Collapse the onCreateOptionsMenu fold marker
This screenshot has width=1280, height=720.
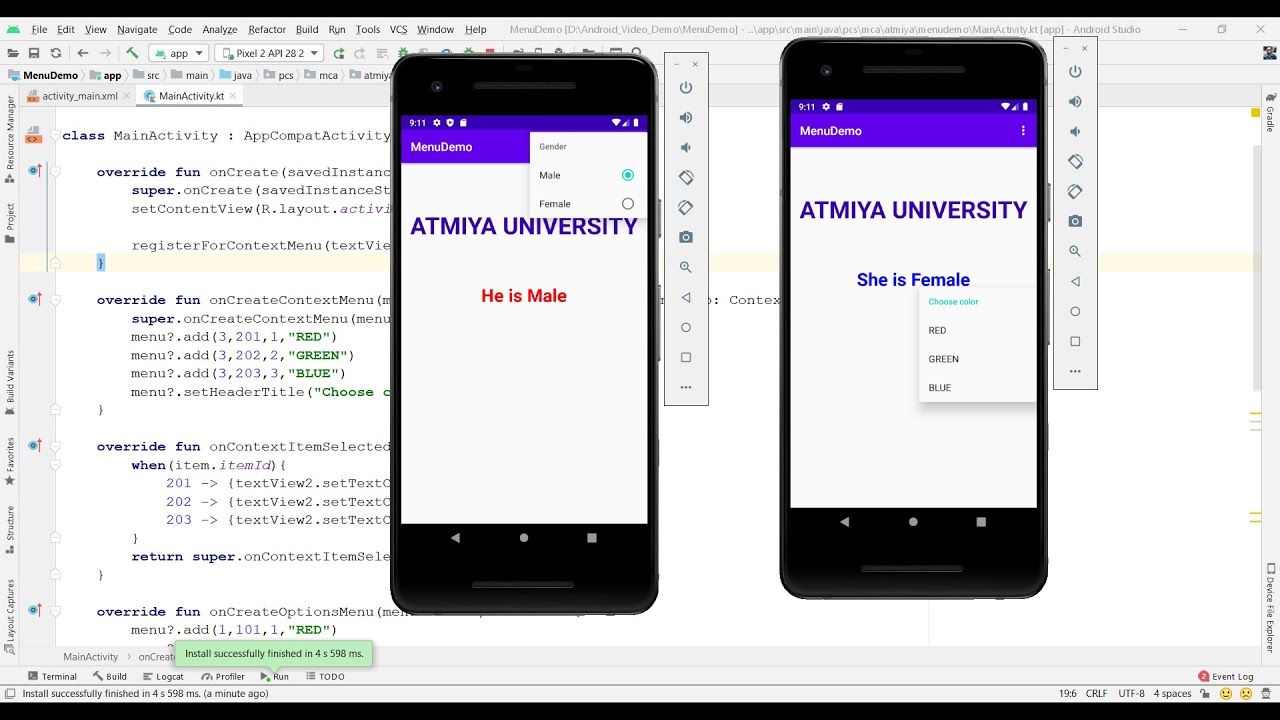point(56,612)
